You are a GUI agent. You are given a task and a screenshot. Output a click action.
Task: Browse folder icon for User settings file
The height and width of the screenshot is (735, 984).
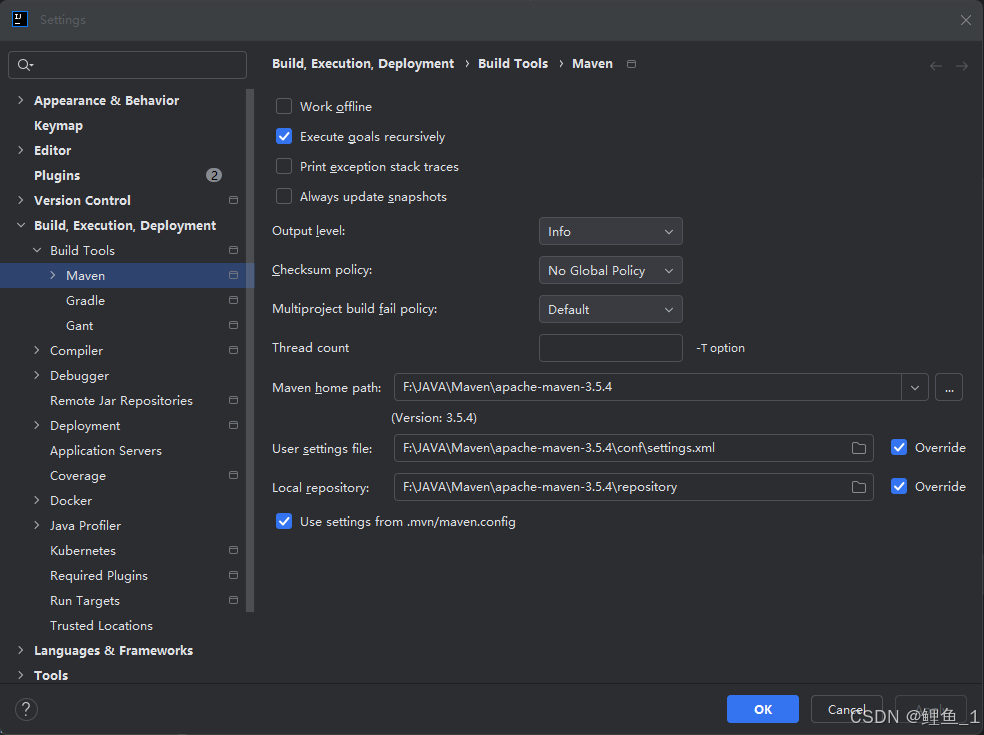point(858,448)
